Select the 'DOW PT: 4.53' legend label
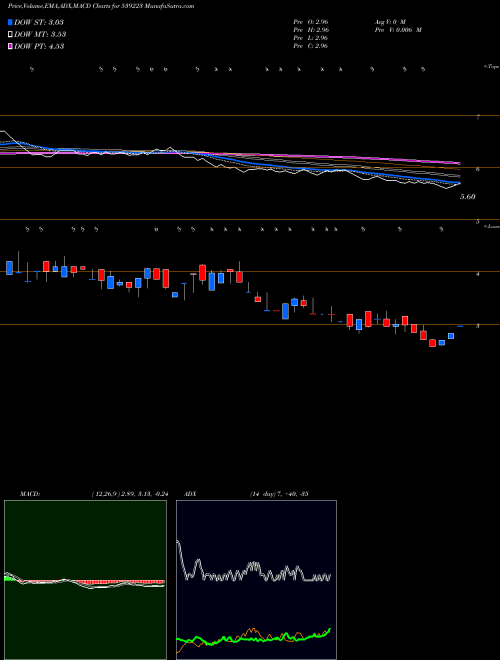 [x=39, y=47]
